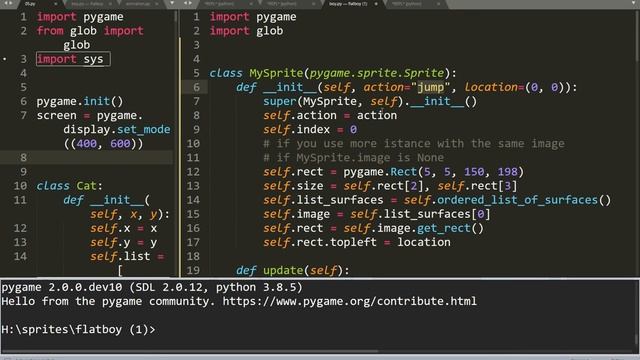This screenshot has width=640, height=360.
Task: Click the highlighted word 'jump' in __init__
Action: click(431, 87)
